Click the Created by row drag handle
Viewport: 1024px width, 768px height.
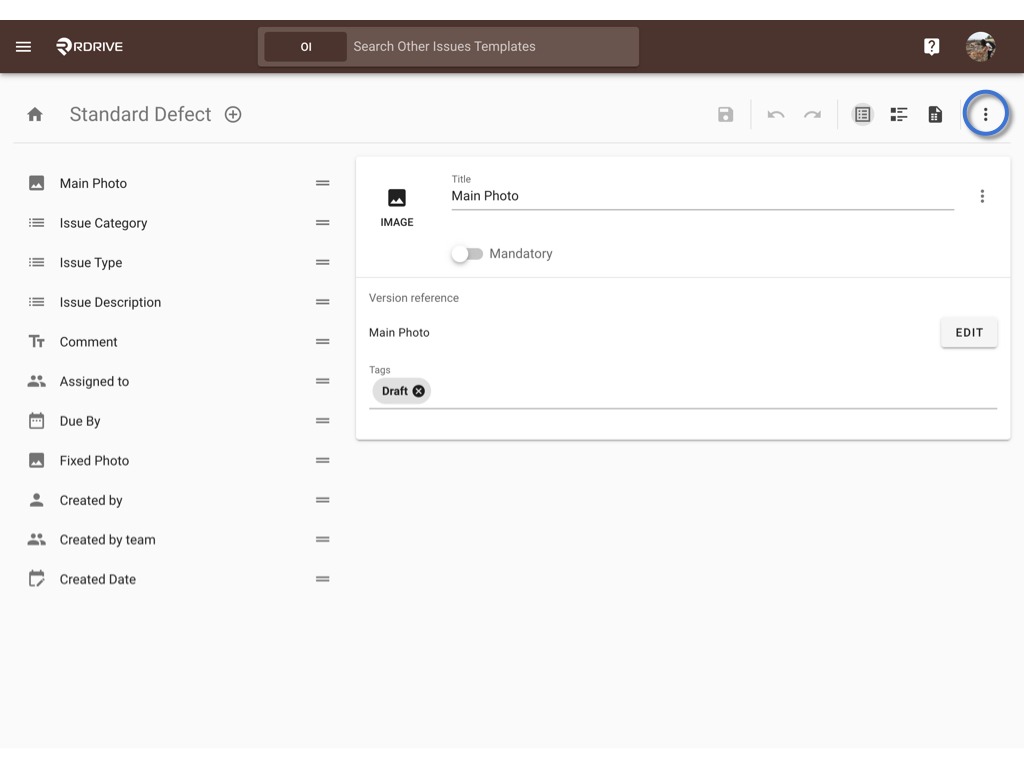[323, 500]
